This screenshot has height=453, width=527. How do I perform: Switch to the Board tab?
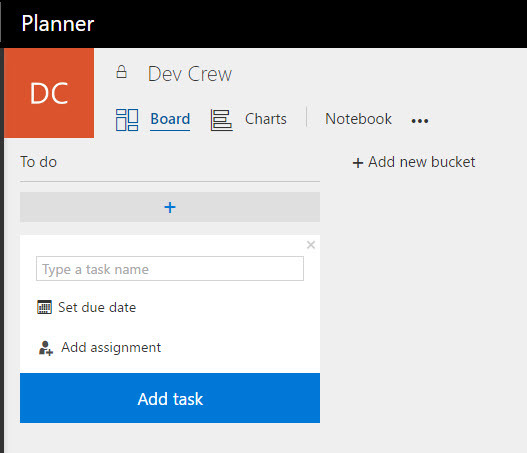tap(170, 119)
